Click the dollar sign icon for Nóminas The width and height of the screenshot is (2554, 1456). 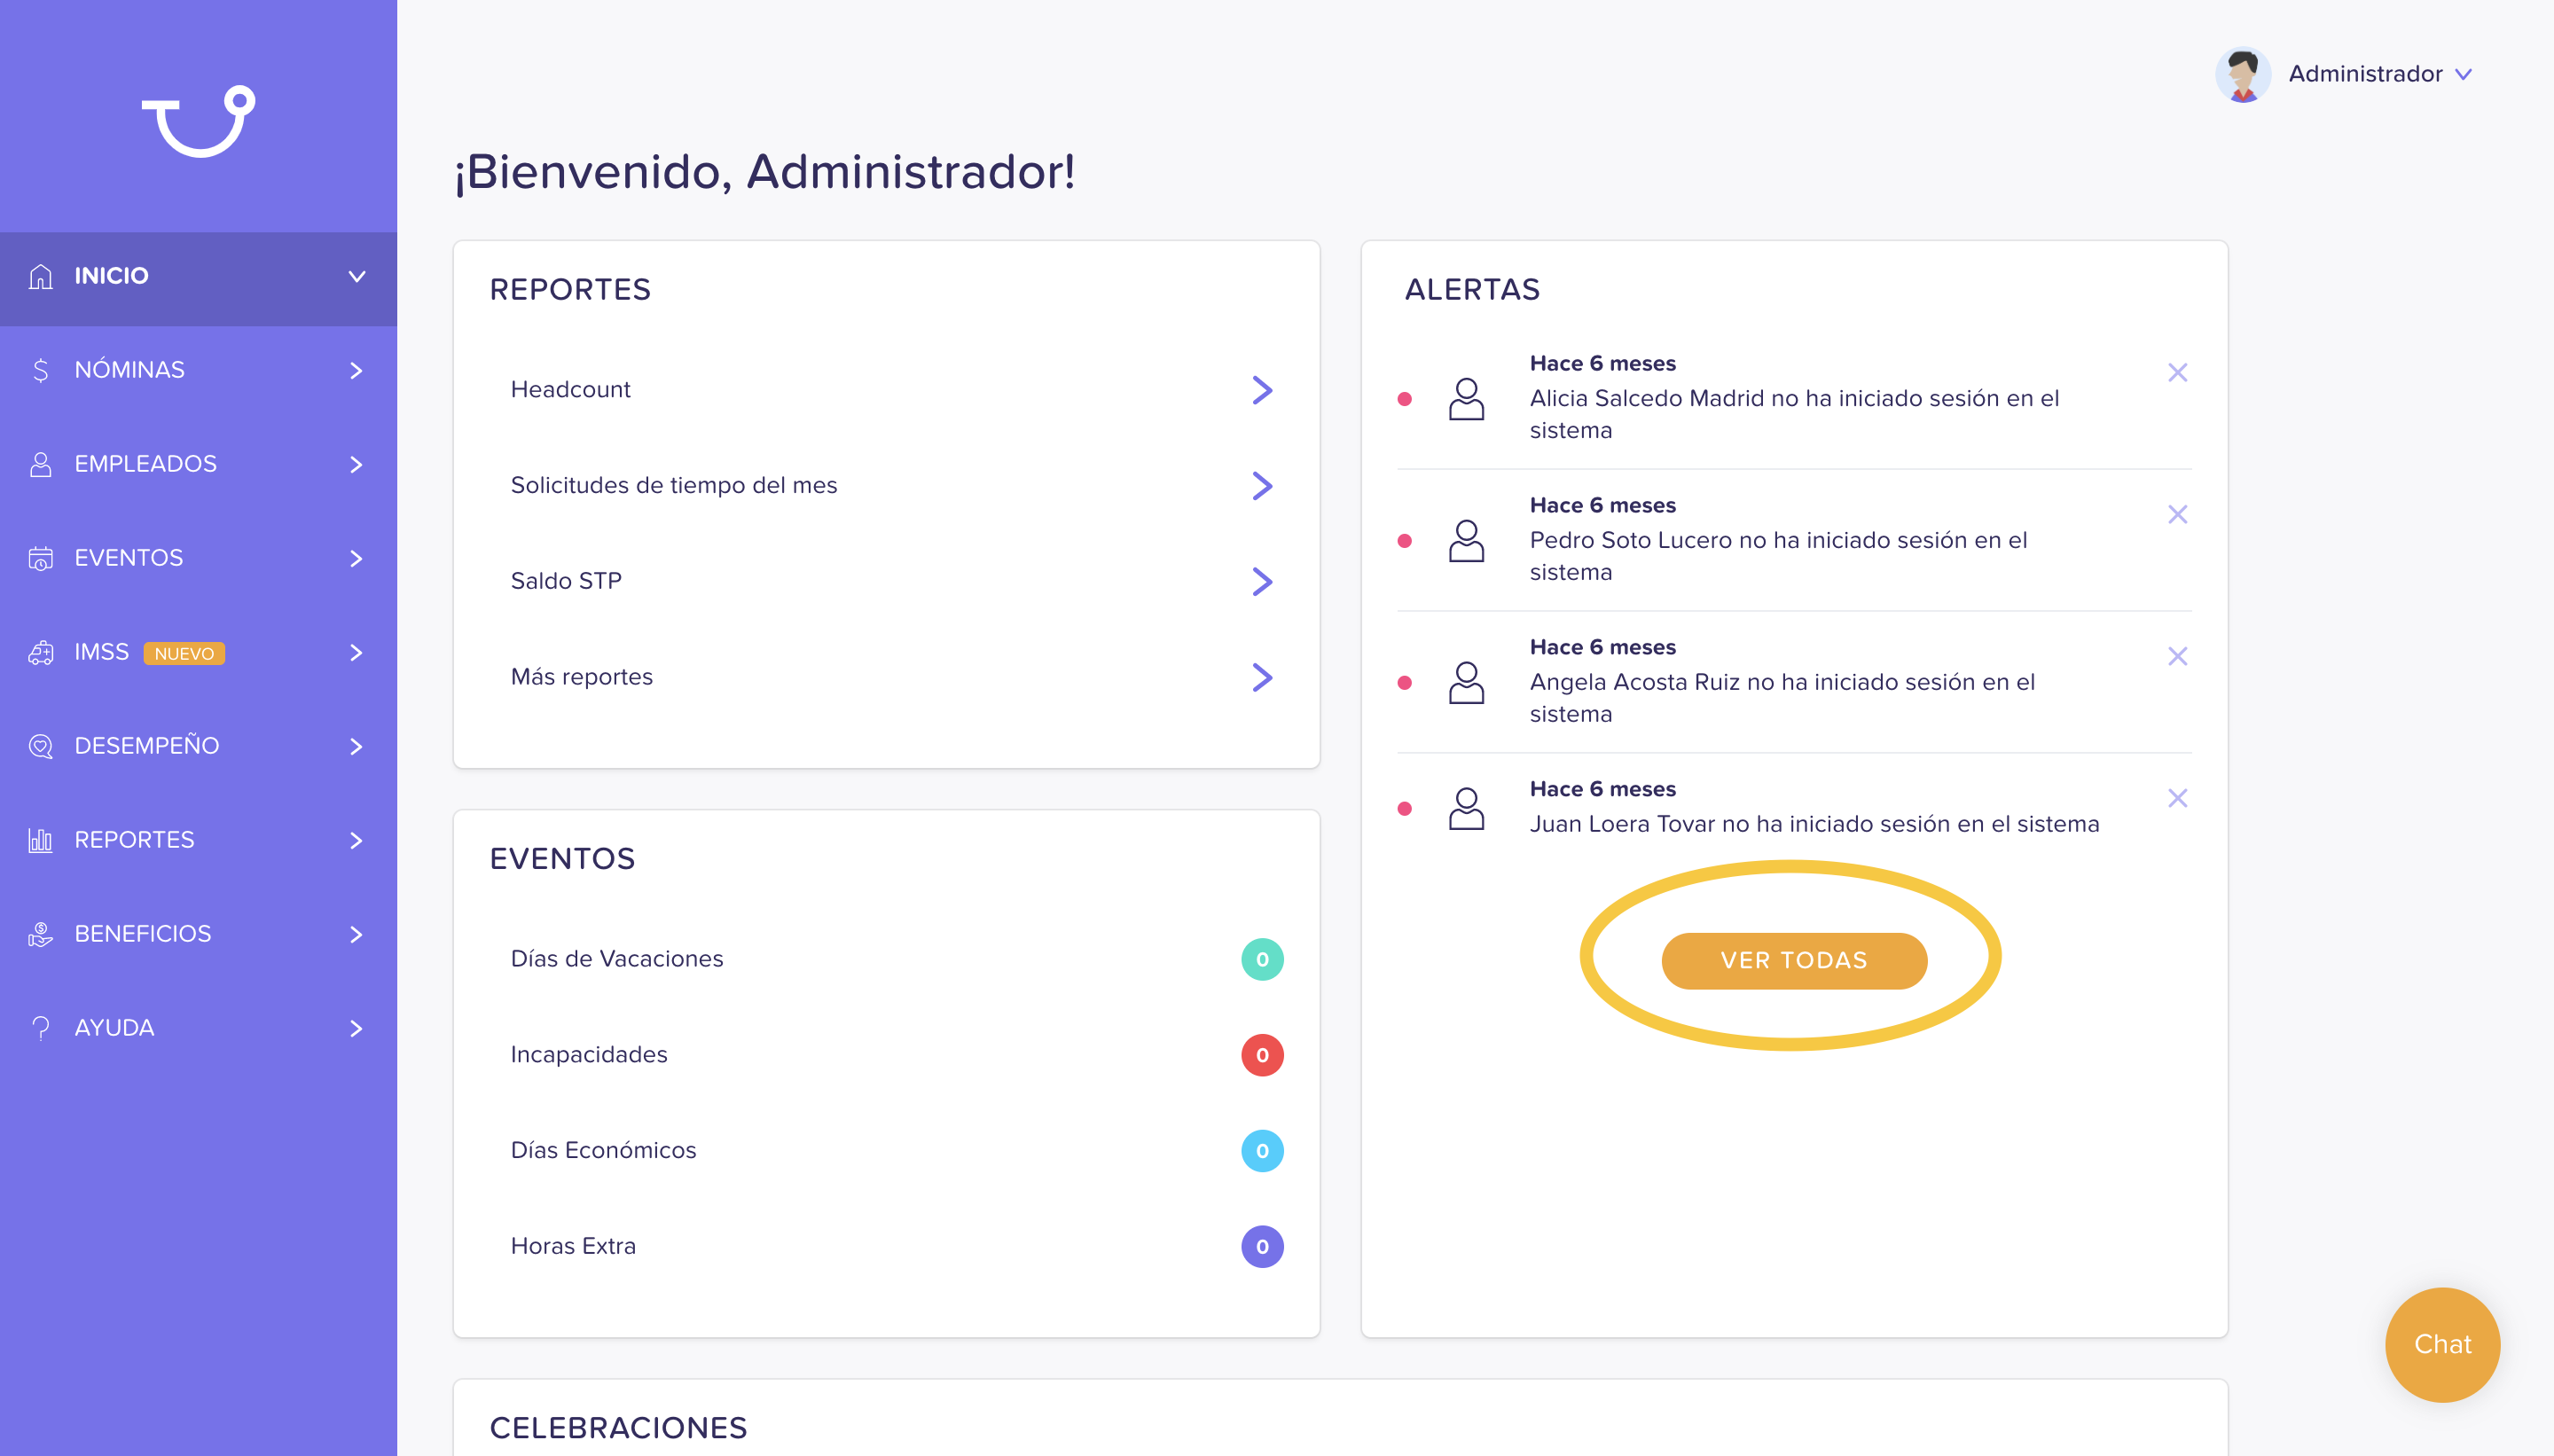(40, 370)
